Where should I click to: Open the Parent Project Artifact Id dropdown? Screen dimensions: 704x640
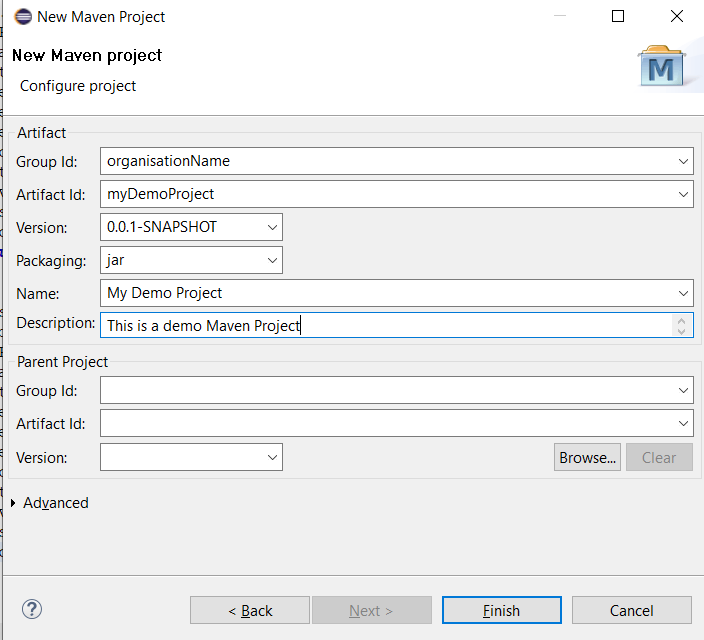pos(683,424)
